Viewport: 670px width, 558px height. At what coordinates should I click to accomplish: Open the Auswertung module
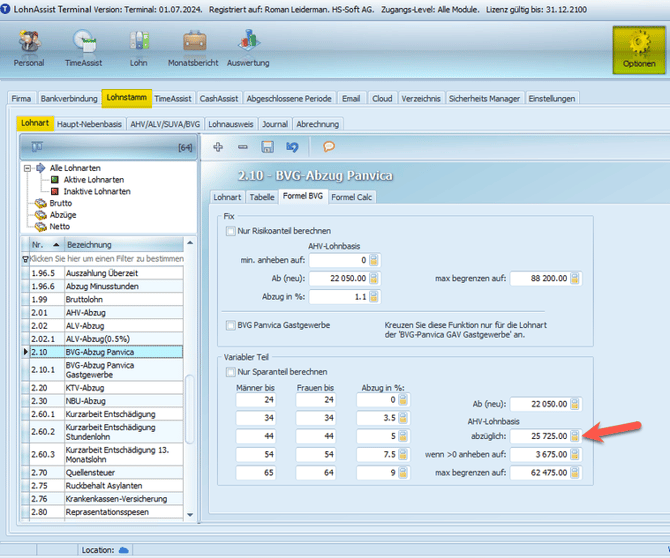(248, 47)
